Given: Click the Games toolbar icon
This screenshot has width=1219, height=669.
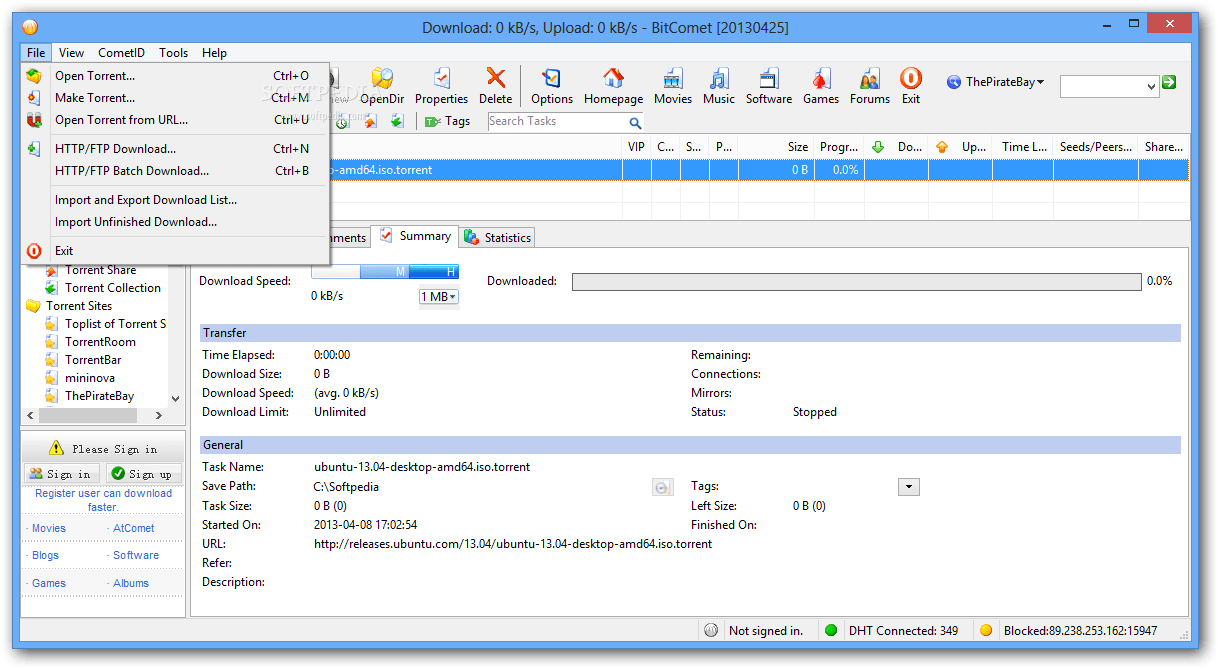Looking at the screenshot, I should click(821, 85).
